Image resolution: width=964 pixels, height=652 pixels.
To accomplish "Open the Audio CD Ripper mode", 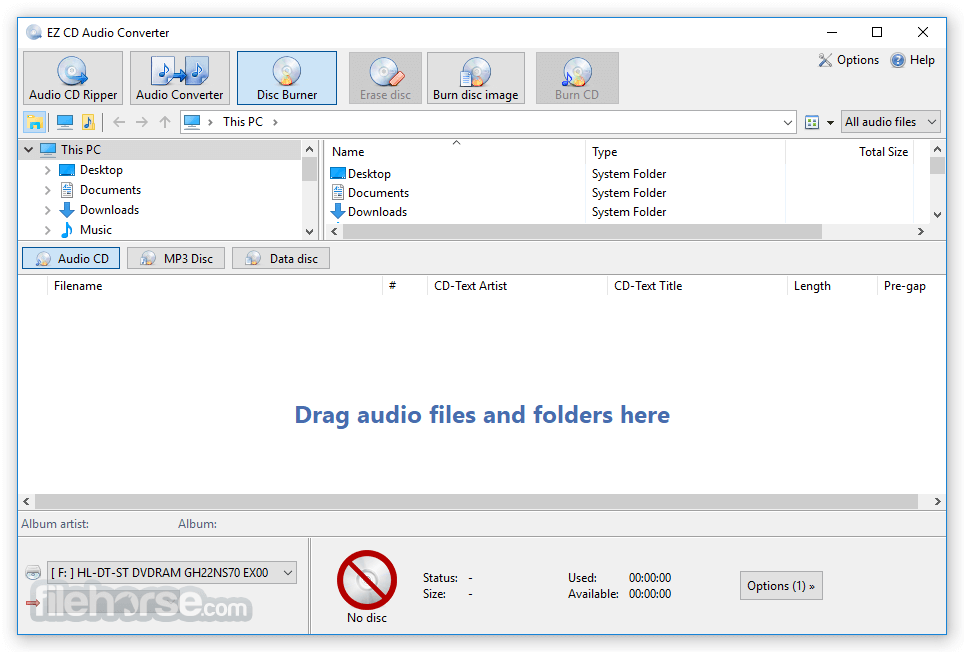I will 73,78.
